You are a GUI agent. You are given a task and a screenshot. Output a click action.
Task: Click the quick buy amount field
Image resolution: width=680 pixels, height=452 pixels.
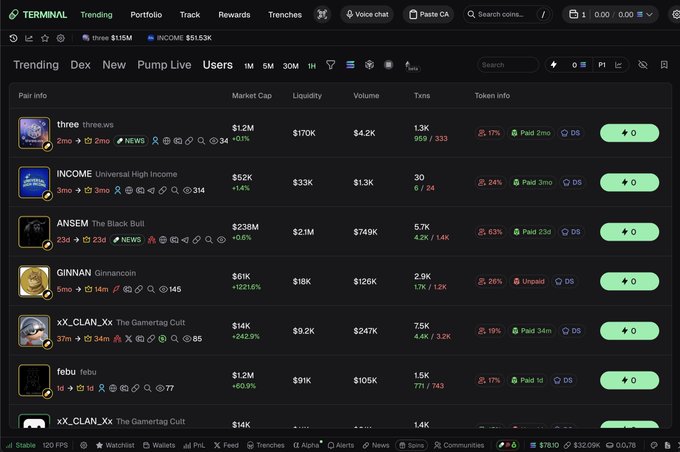(x=569, y=65)
